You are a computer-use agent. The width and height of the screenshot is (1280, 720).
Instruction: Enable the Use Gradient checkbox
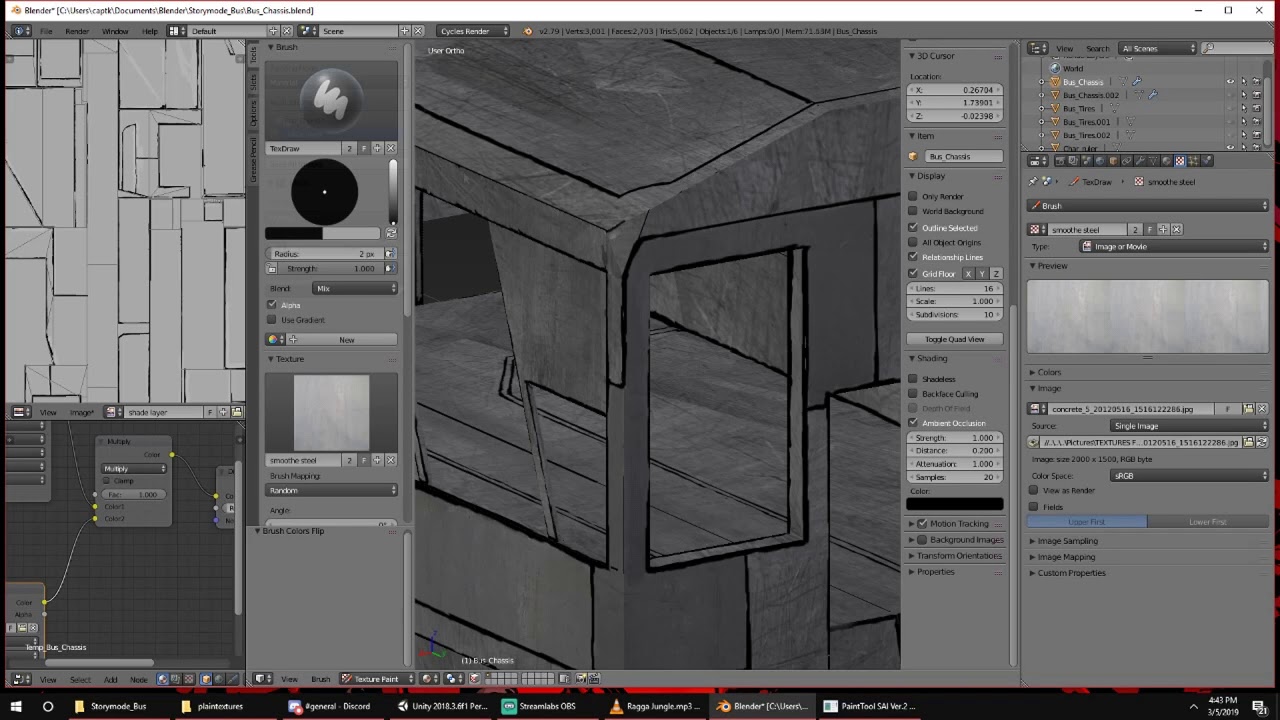[272, 320]
